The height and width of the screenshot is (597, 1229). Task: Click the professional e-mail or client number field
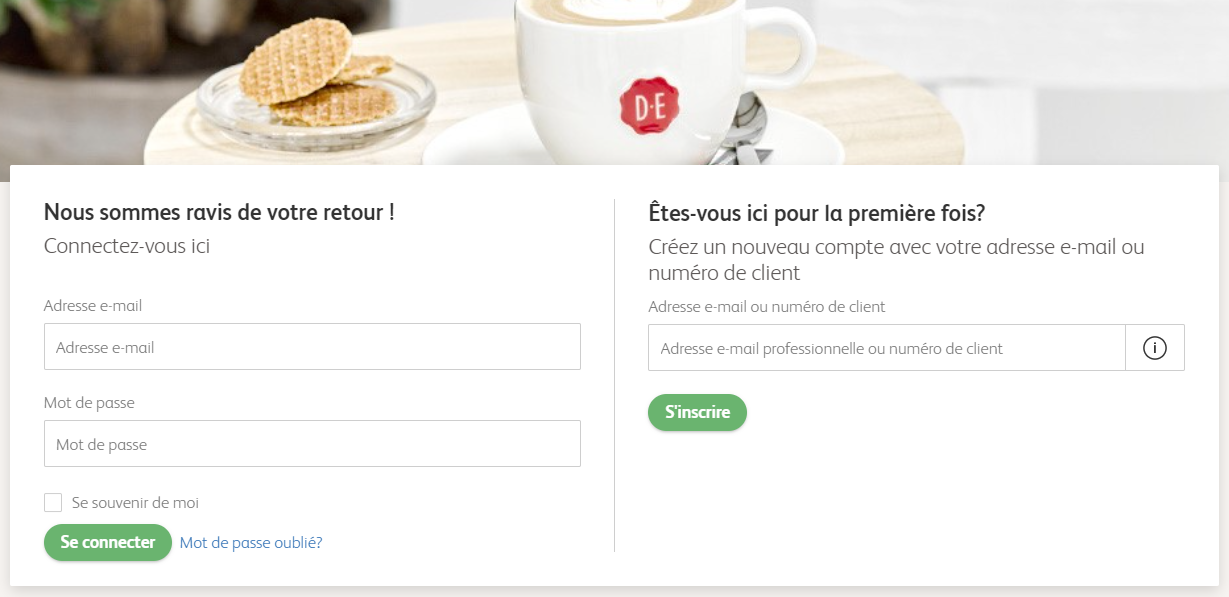coord(887,348)
